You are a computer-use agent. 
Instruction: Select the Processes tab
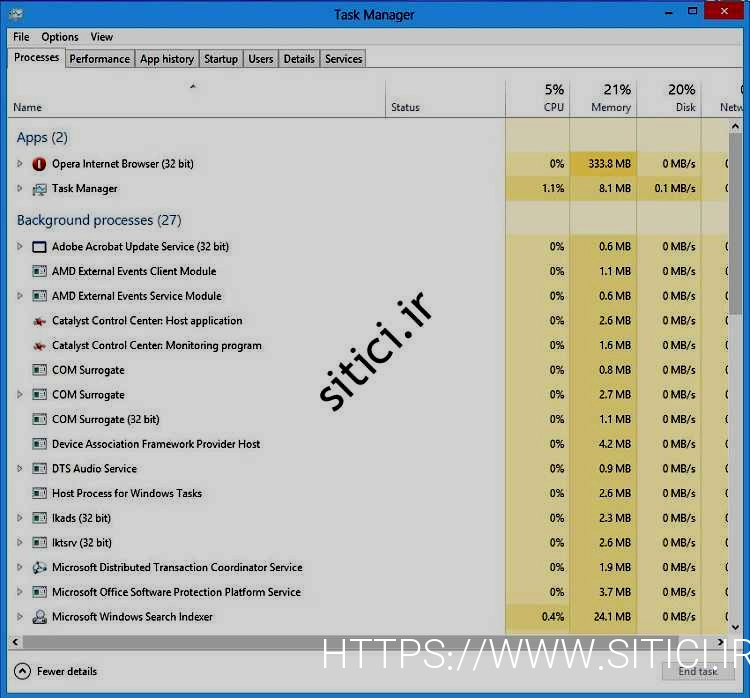[x=36, y=57]
